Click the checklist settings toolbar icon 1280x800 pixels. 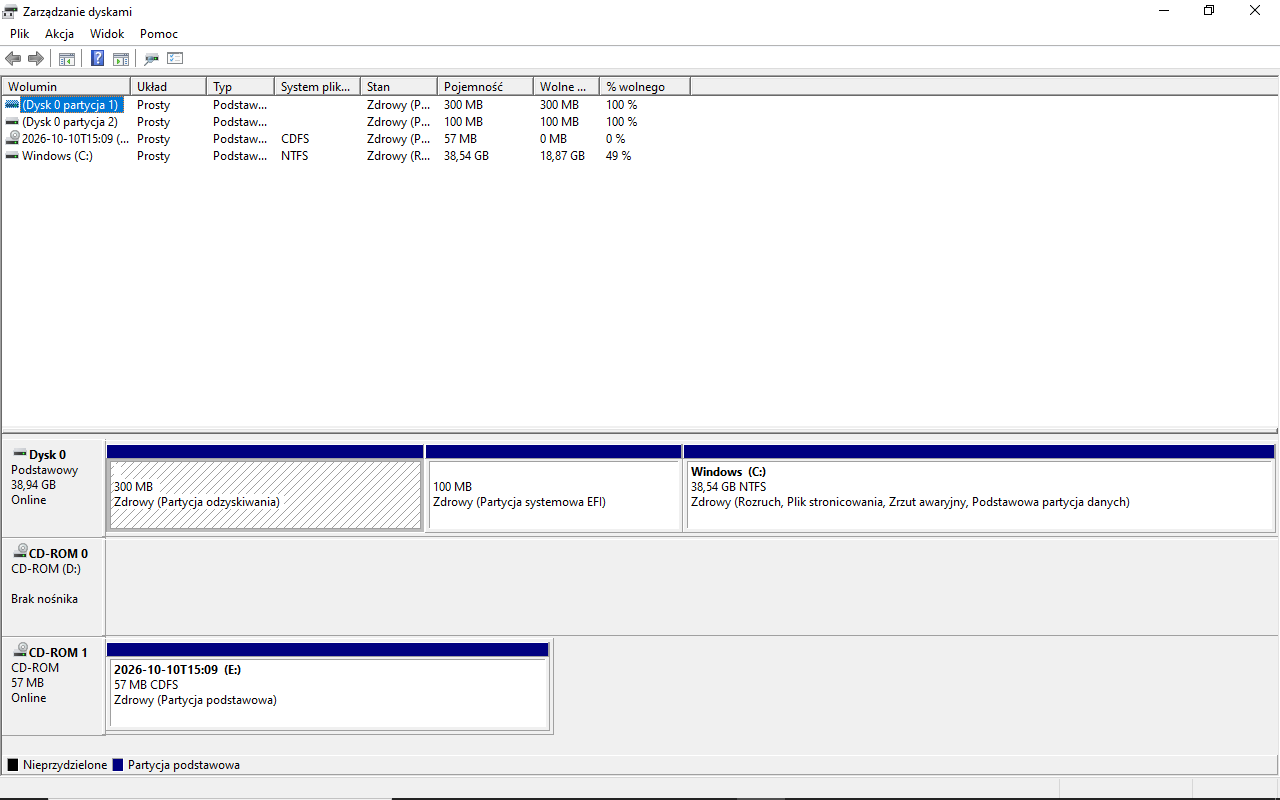click(175, 59)
